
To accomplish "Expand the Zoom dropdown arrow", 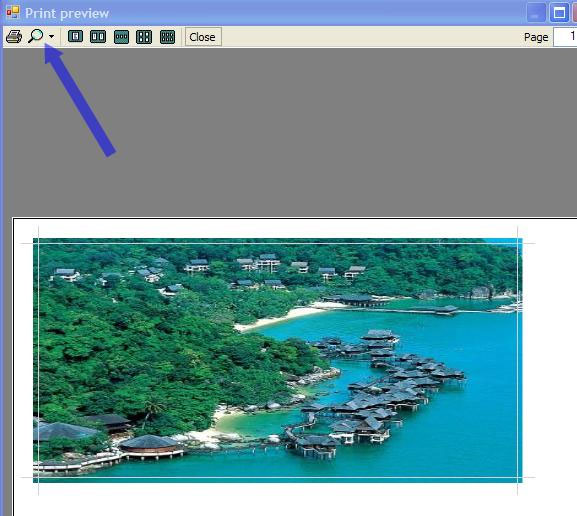I will pos(51,36).
